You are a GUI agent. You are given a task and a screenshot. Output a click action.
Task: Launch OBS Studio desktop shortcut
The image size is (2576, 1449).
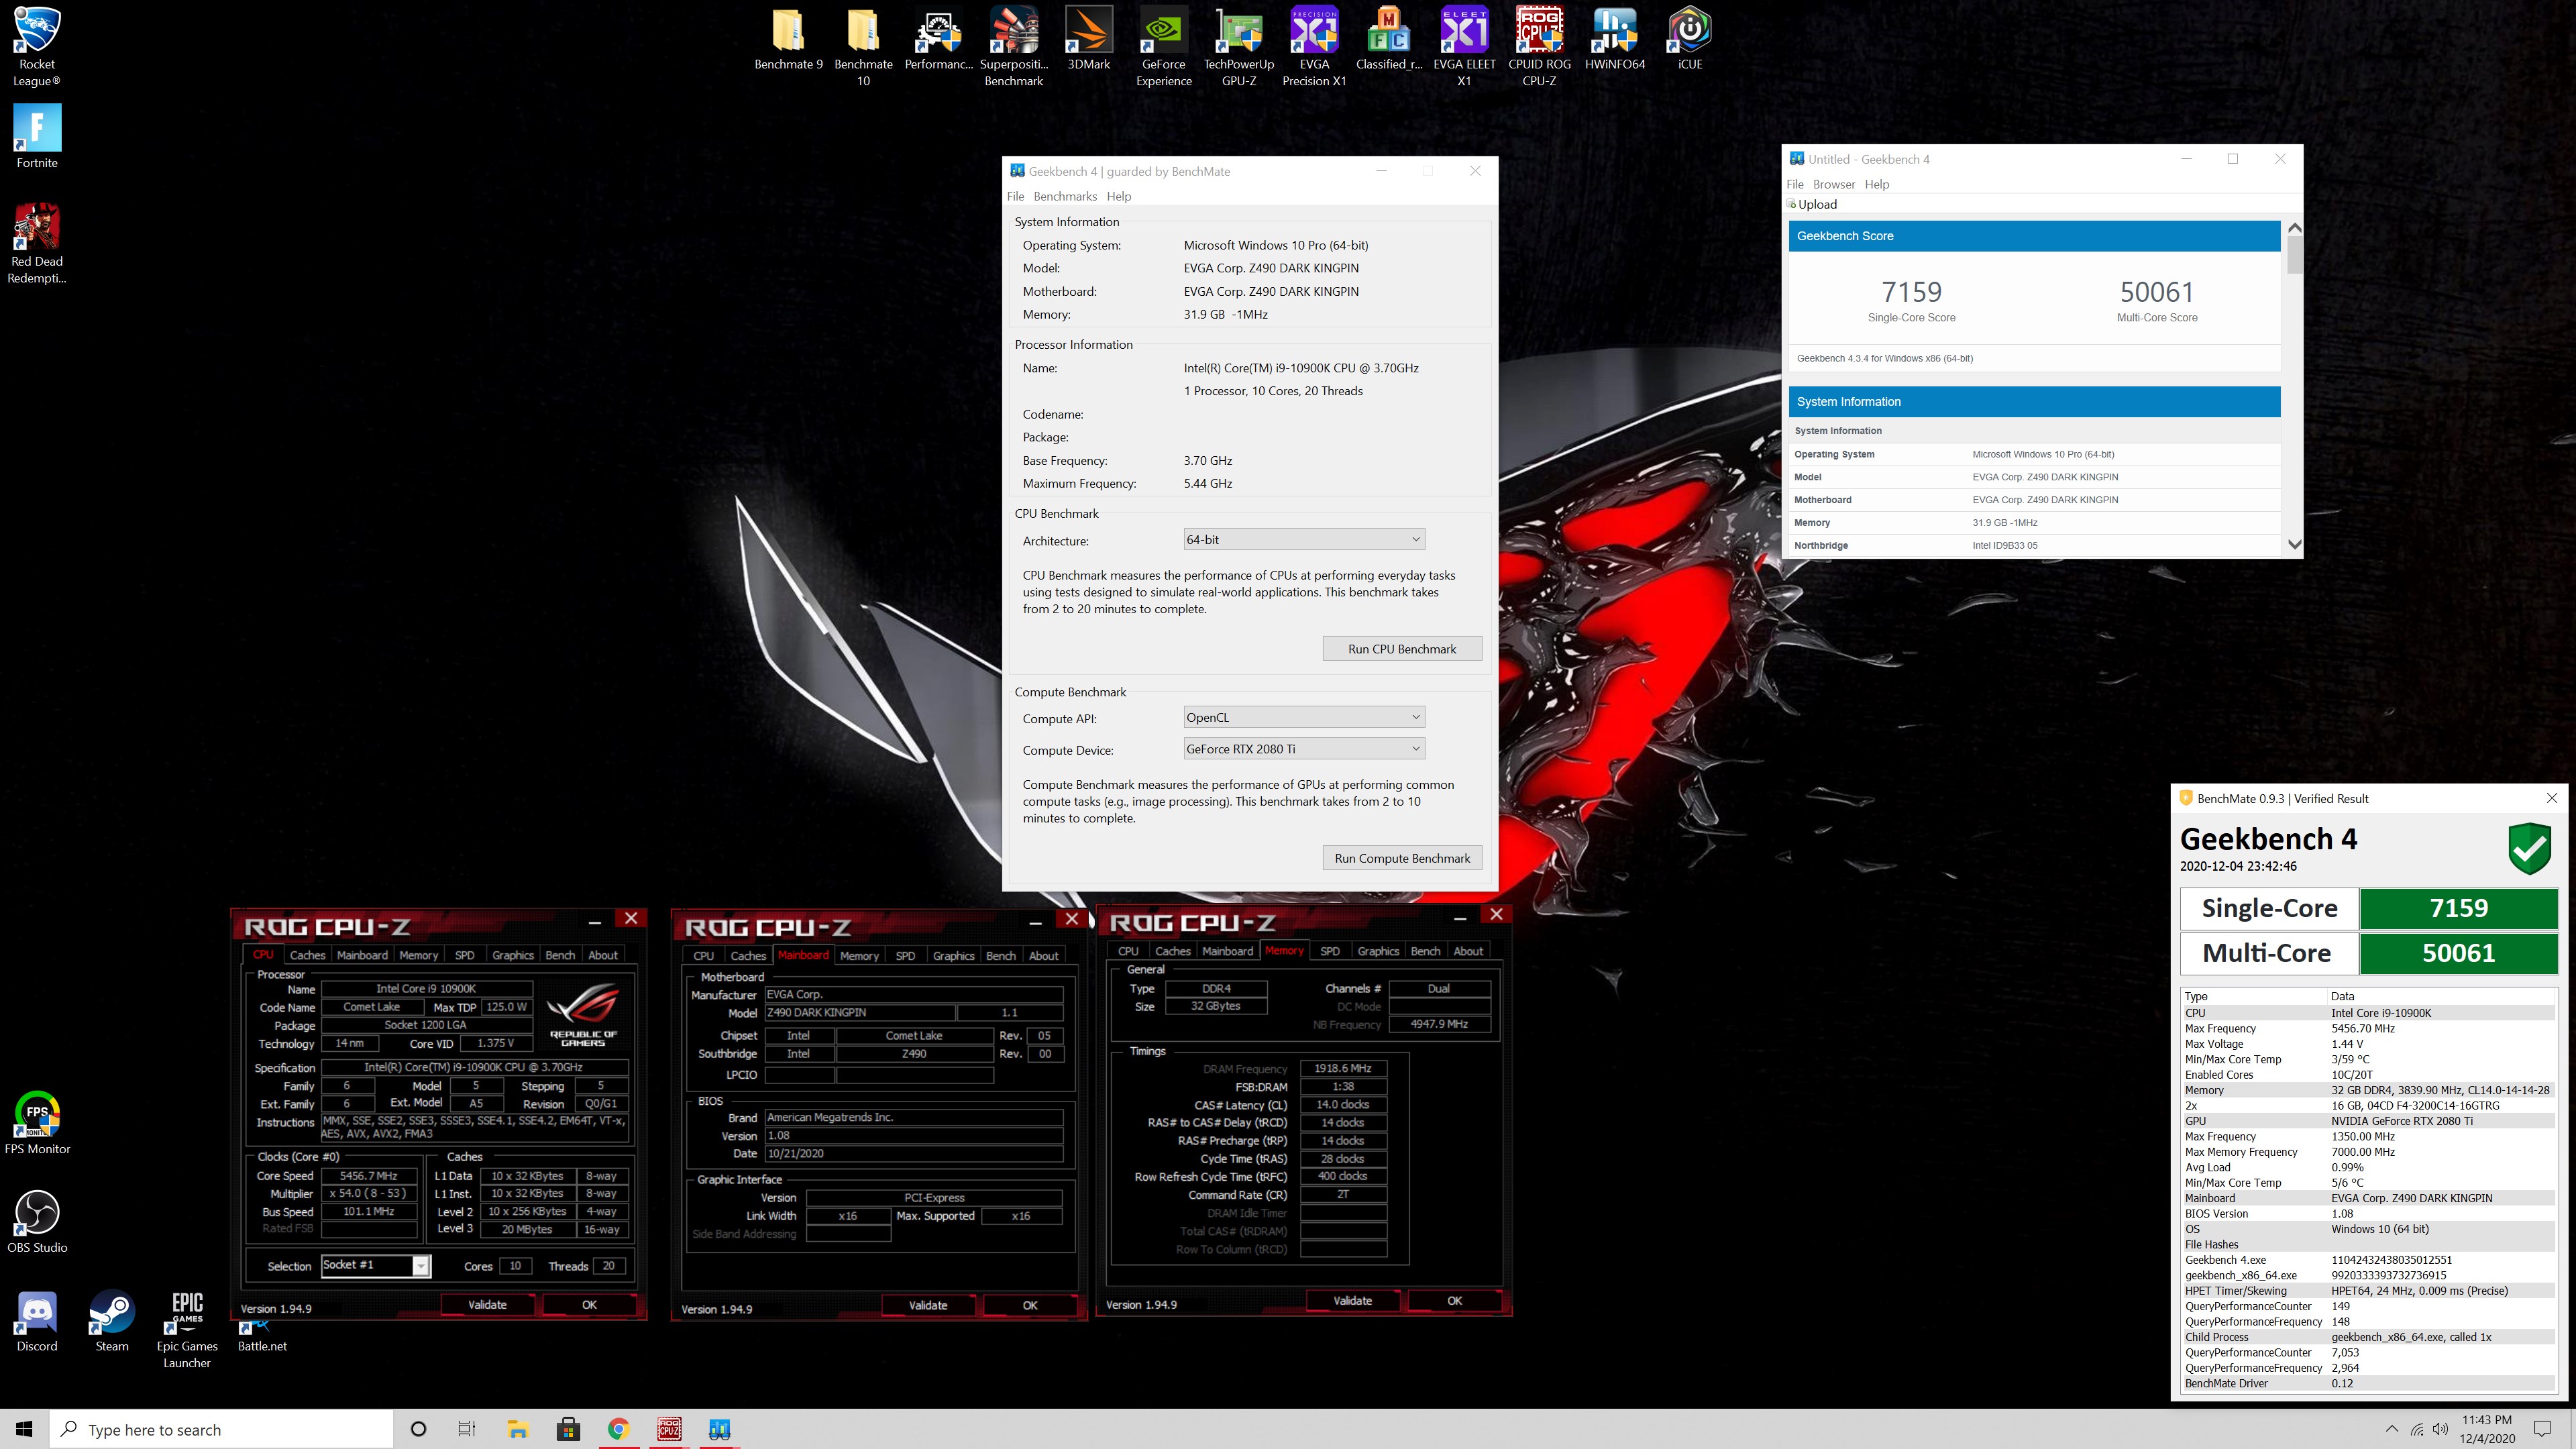37,1221
